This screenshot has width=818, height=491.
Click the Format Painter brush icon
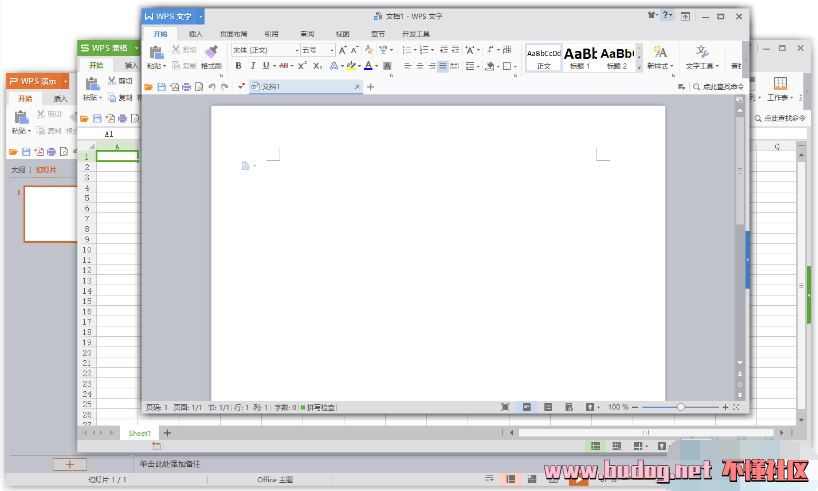tap(211, 51)
